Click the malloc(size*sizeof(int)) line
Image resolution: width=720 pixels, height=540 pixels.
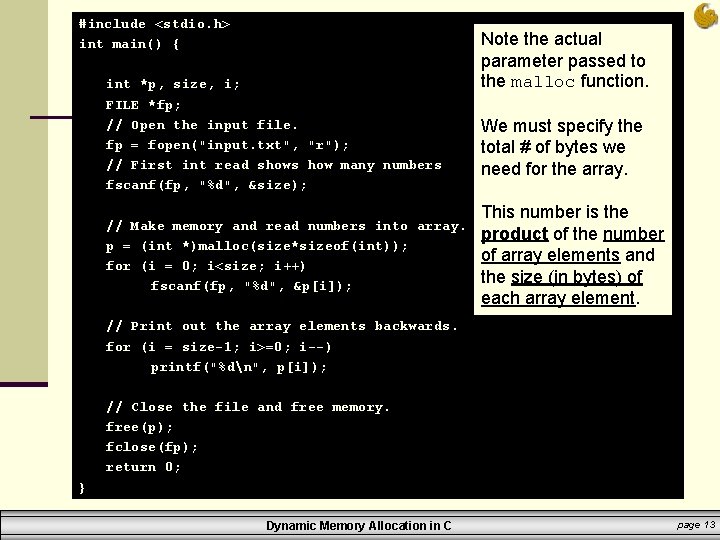[257, 247]
